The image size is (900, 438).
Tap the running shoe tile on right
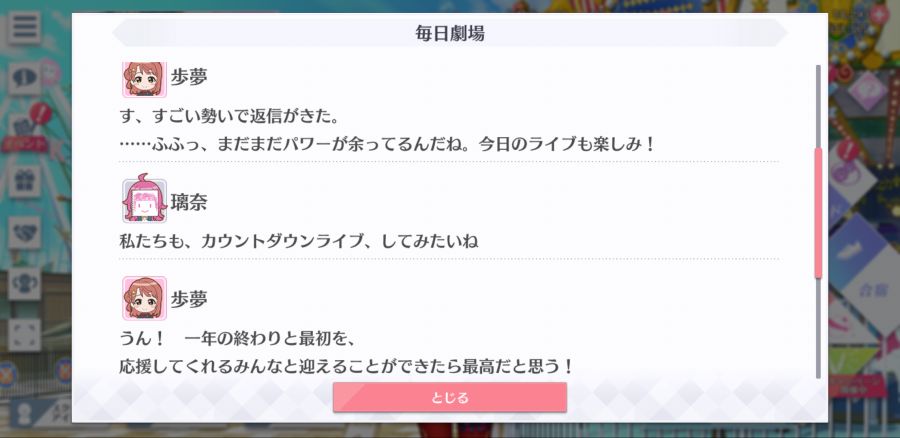(848, 248)
